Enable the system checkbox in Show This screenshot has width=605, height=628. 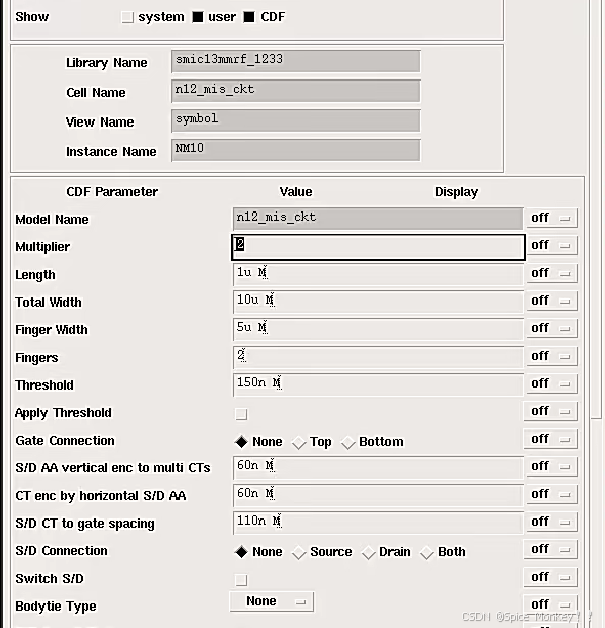[x=127, y=17]
